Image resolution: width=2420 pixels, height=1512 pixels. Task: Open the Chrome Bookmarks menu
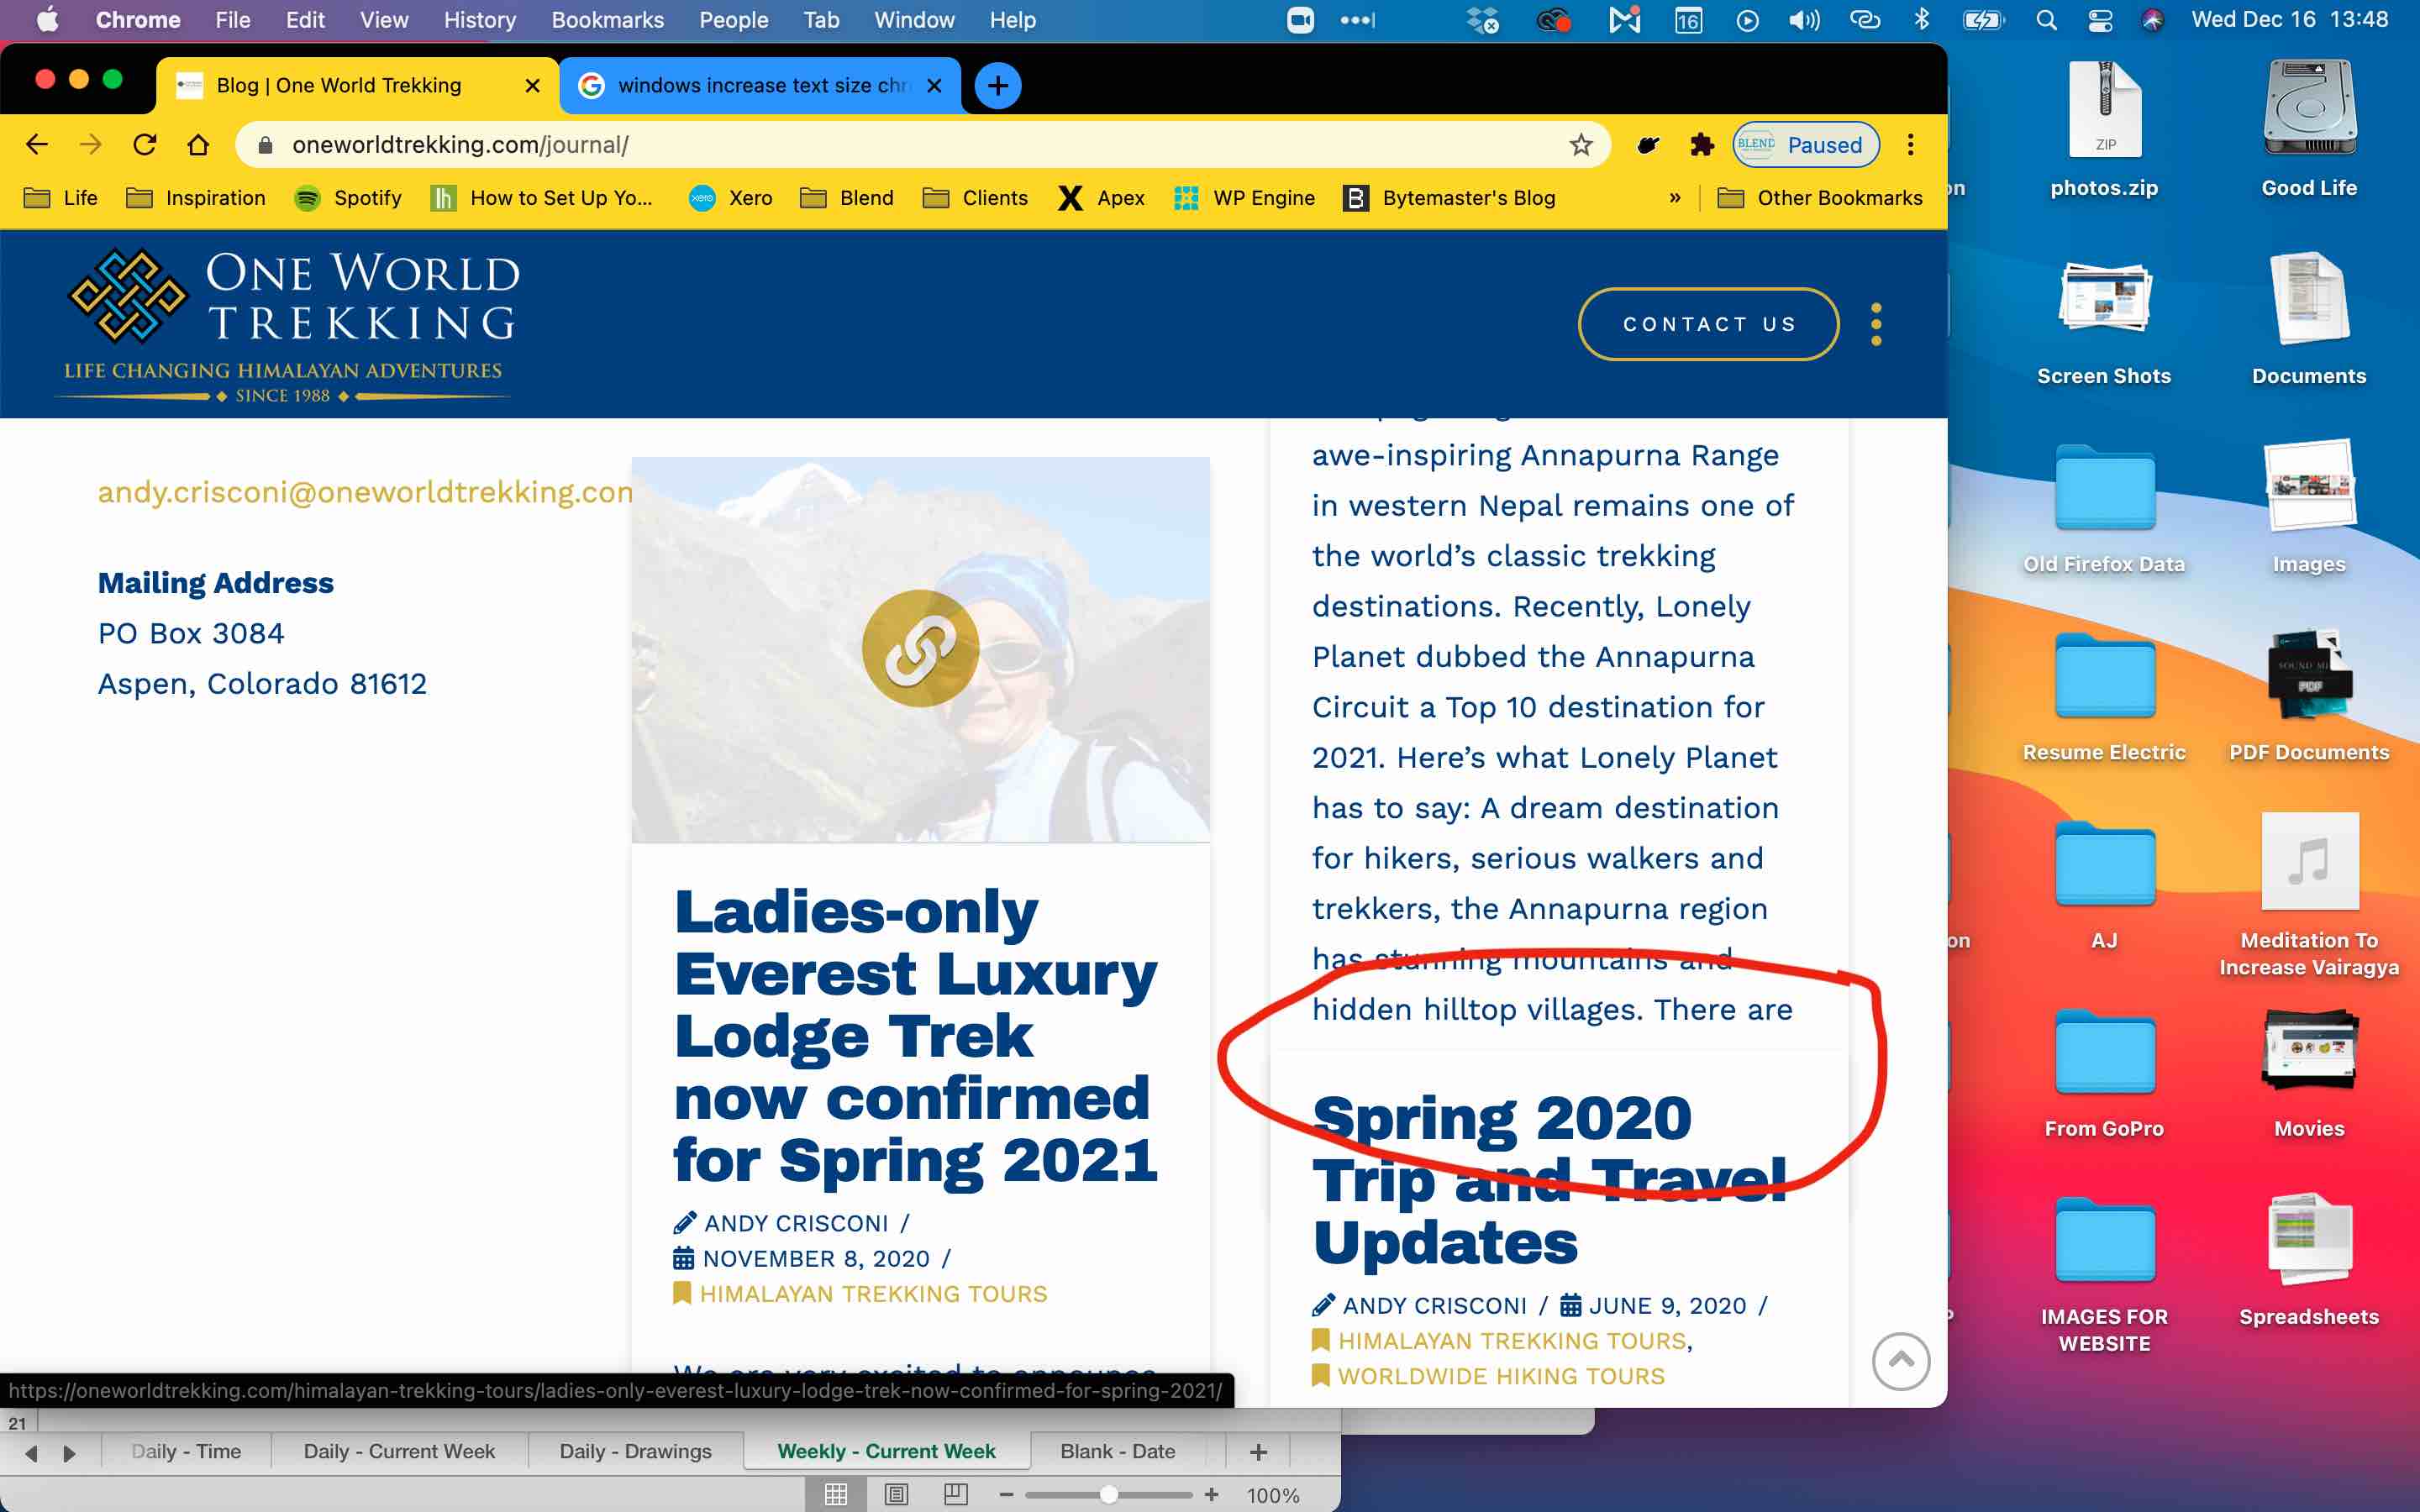tap(608, 20)
